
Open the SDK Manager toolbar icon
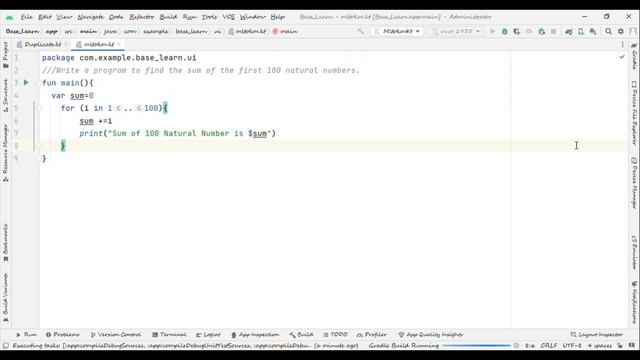click(x=593, y=31)
